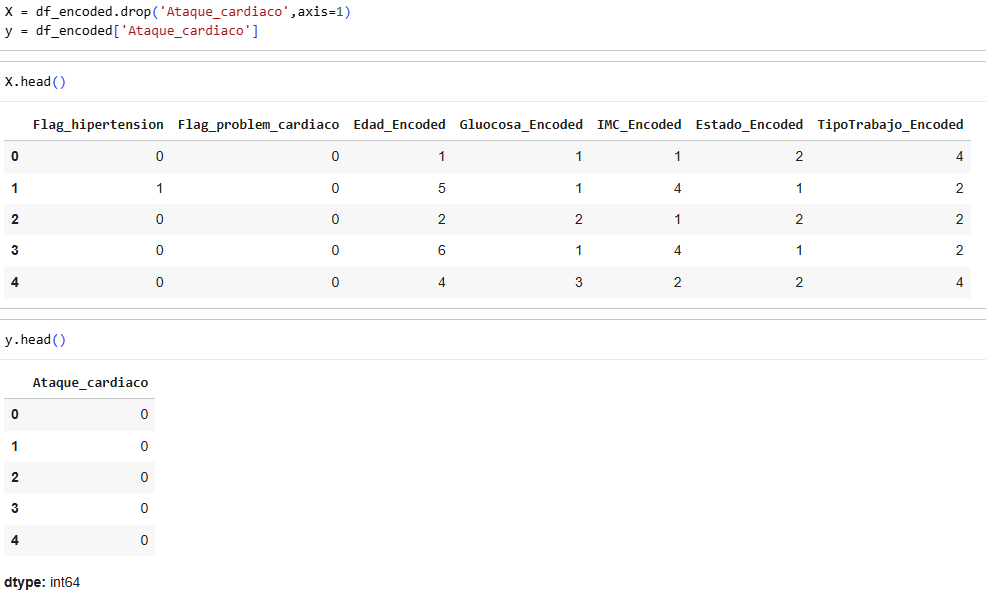Click Edad_Encoded value 6 in row 3
This screenshot has width=986, height=596.
tap(441, 250)
